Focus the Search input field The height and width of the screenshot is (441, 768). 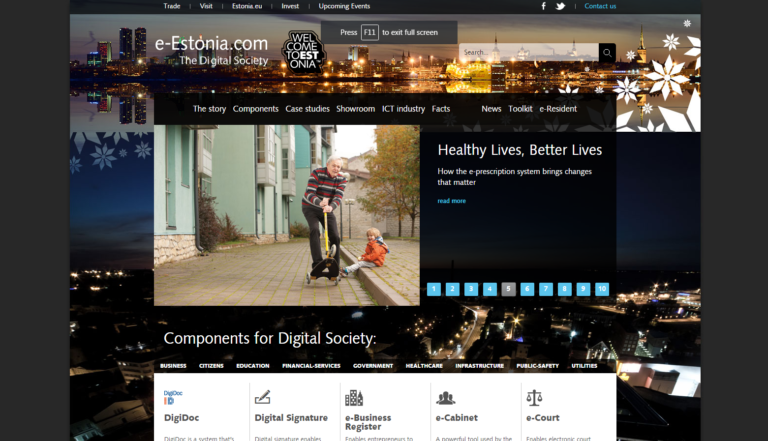click(x=529, y=52)
